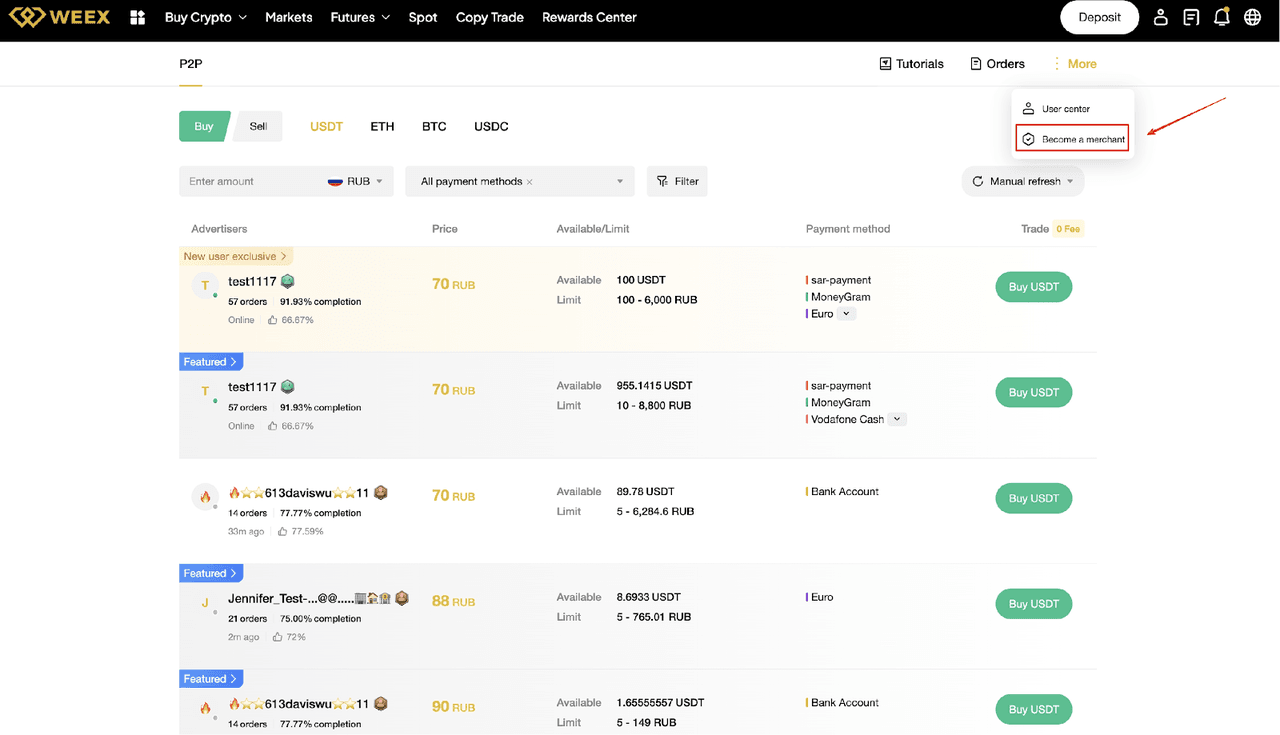Click the Enter amount input field
This screenshot has width=1280, height=735.
point(250,181)
